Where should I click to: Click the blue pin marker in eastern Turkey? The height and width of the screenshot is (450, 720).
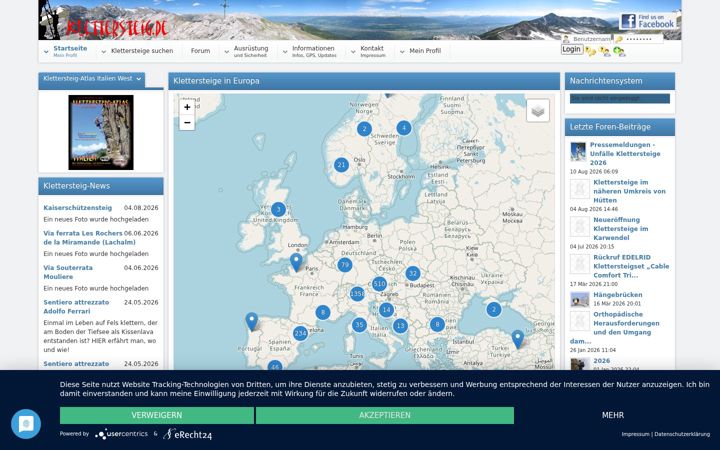pyautogui.click(x=518, y=339)
